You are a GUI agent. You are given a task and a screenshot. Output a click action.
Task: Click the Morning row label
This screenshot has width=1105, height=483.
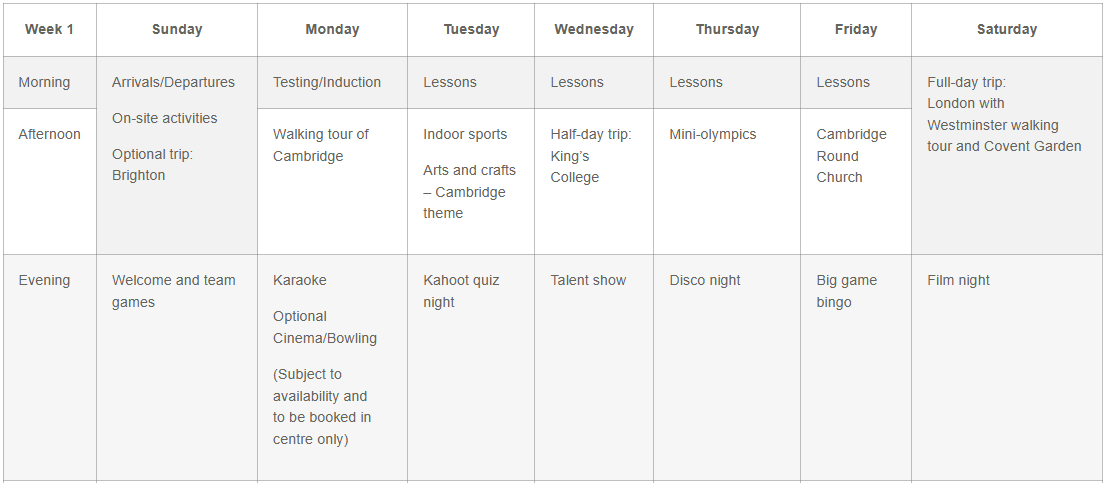pos(44,83)
